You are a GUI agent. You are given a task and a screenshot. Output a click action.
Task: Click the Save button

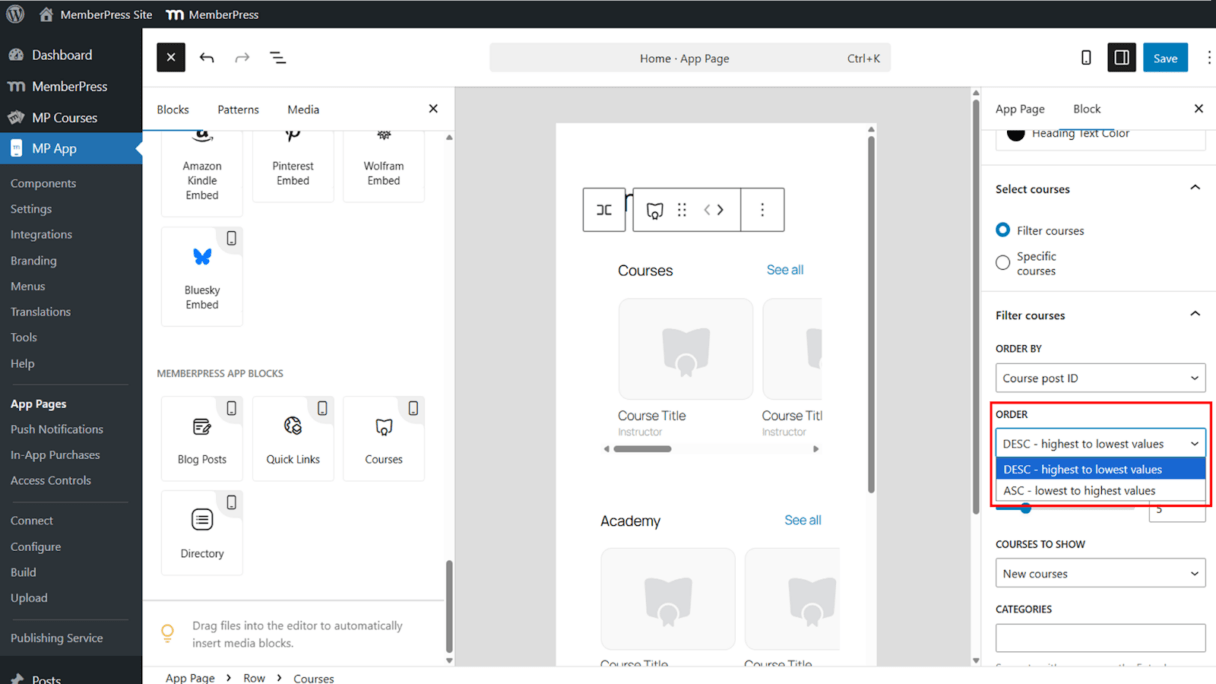tap(1165, 58)
